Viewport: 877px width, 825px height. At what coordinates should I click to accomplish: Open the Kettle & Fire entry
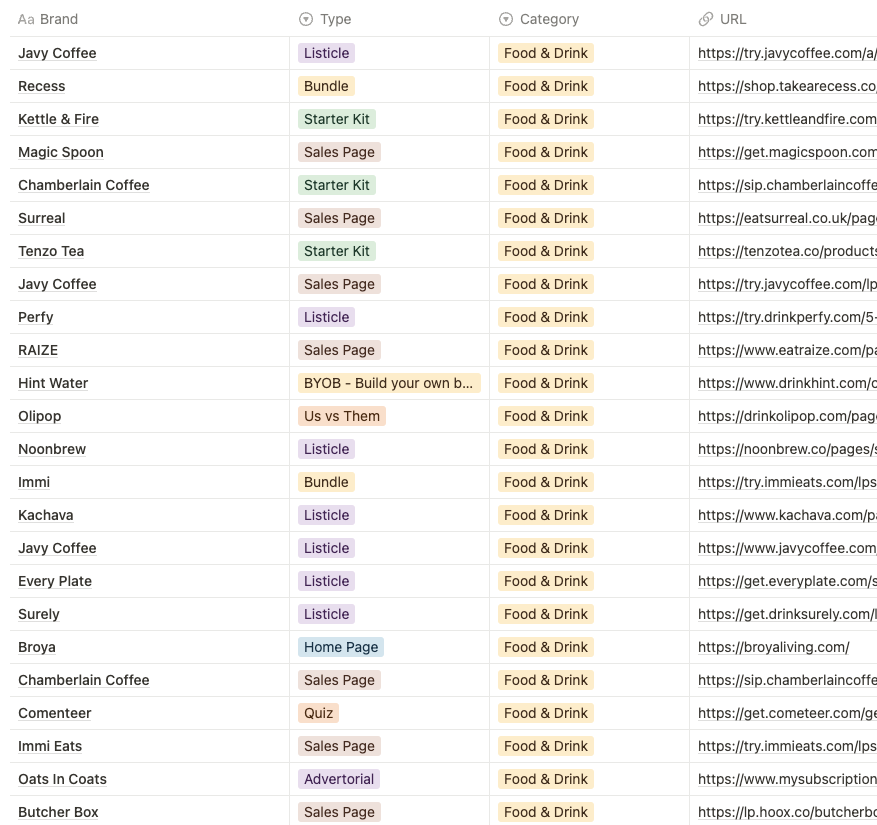[58, 119]
